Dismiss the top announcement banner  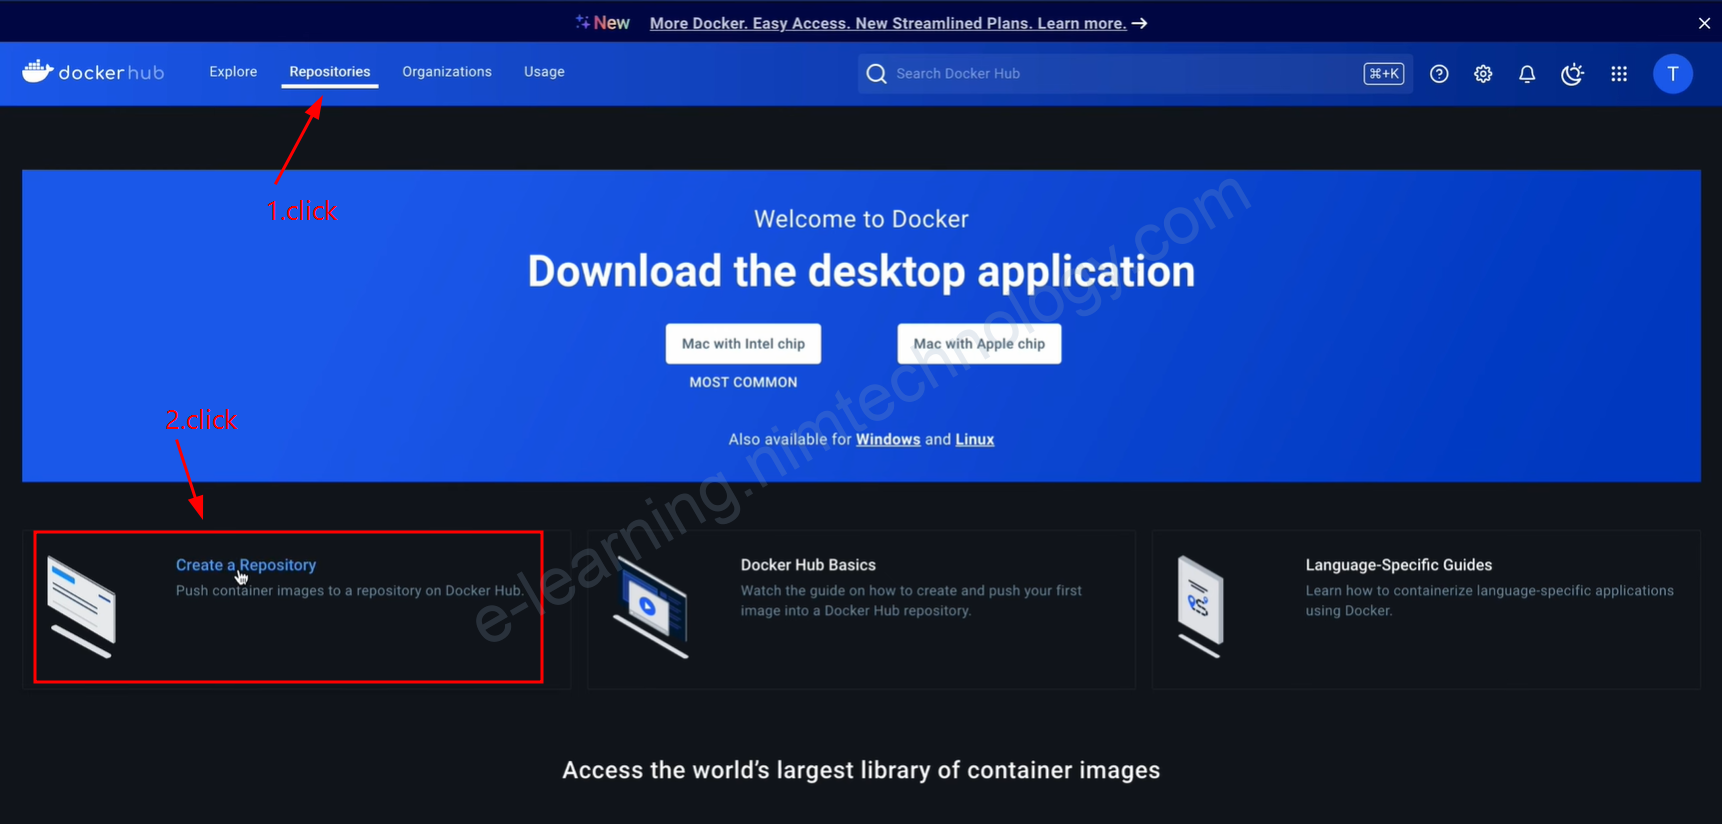tap(1704, 23)
